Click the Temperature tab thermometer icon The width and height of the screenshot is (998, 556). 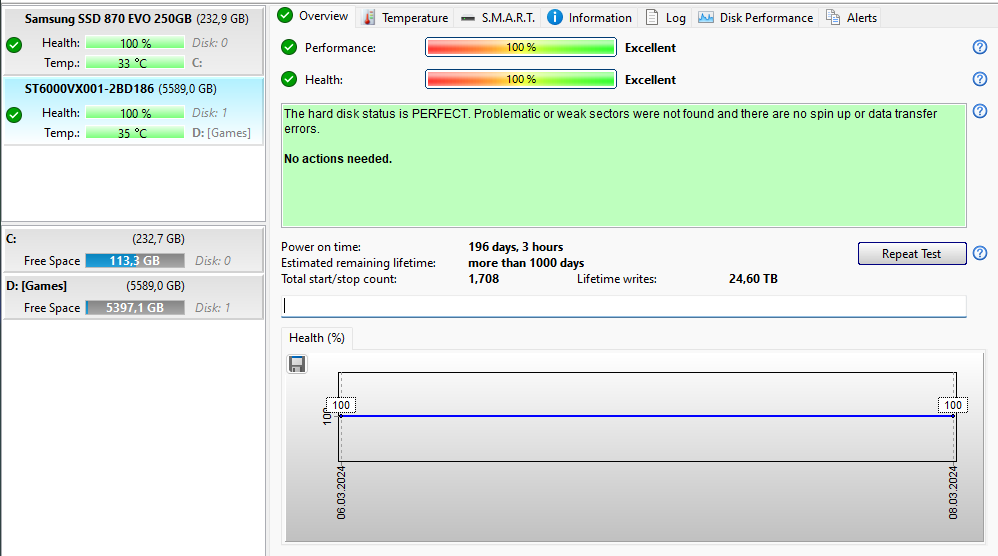click(369, 18)
